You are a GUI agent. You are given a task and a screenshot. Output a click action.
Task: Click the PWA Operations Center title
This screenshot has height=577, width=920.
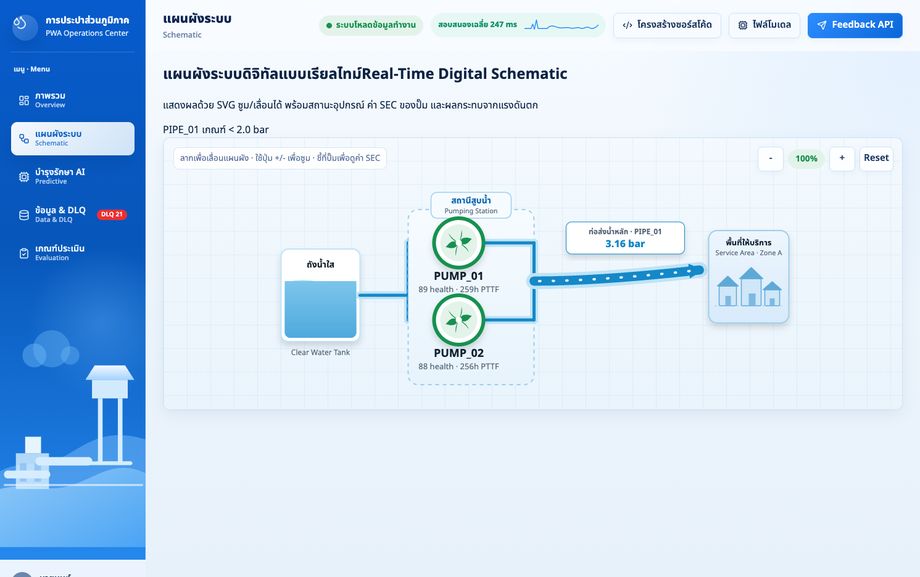point(87,33)
